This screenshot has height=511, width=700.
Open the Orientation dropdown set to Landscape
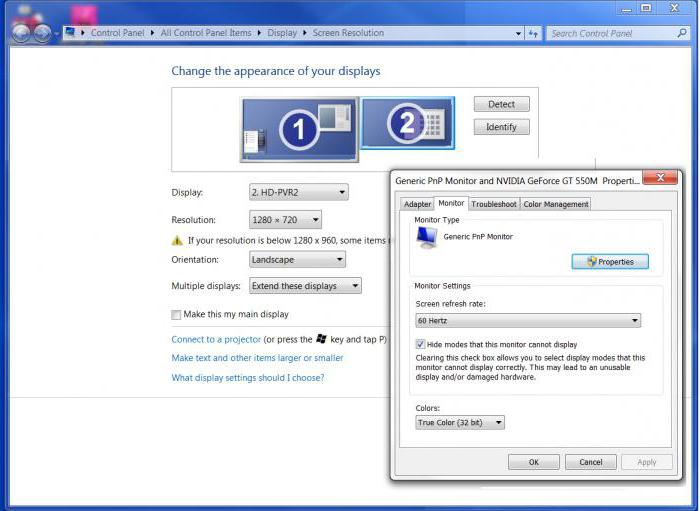point(297,259)
